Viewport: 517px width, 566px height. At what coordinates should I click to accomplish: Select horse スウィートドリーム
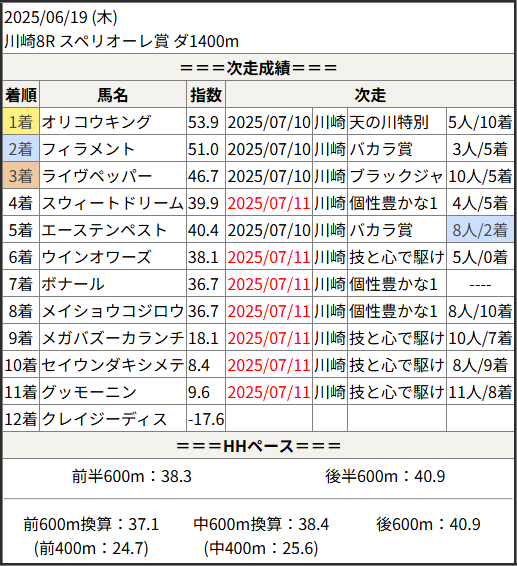(x=113, y=203)
